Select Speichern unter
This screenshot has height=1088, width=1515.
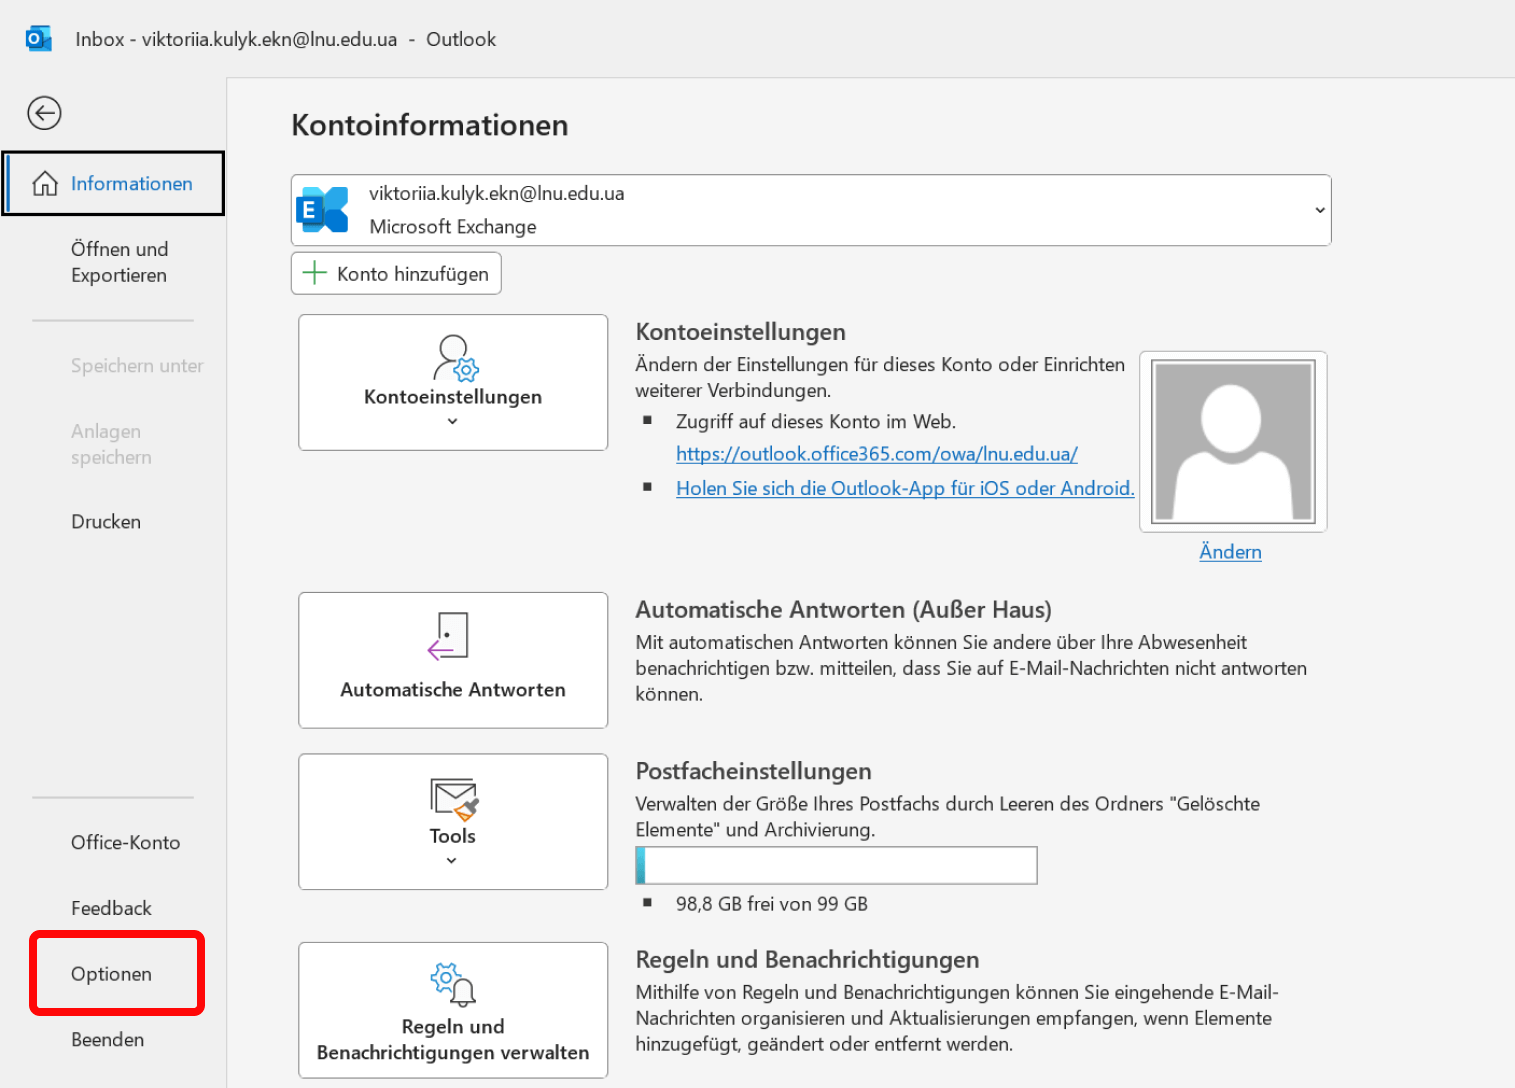click(x=137, y=366)
